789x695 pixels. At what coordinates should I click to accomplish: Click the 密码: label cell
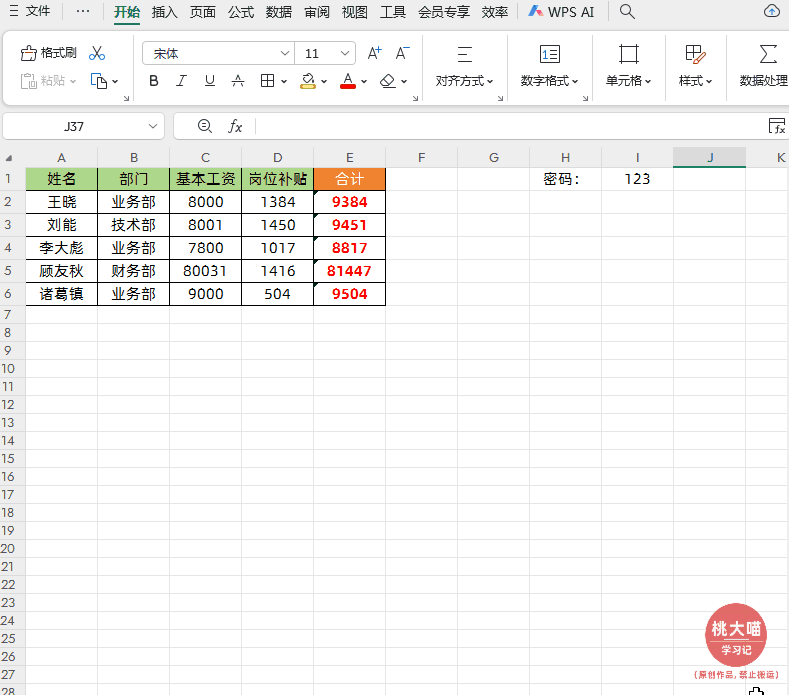(x=565, y=179)
